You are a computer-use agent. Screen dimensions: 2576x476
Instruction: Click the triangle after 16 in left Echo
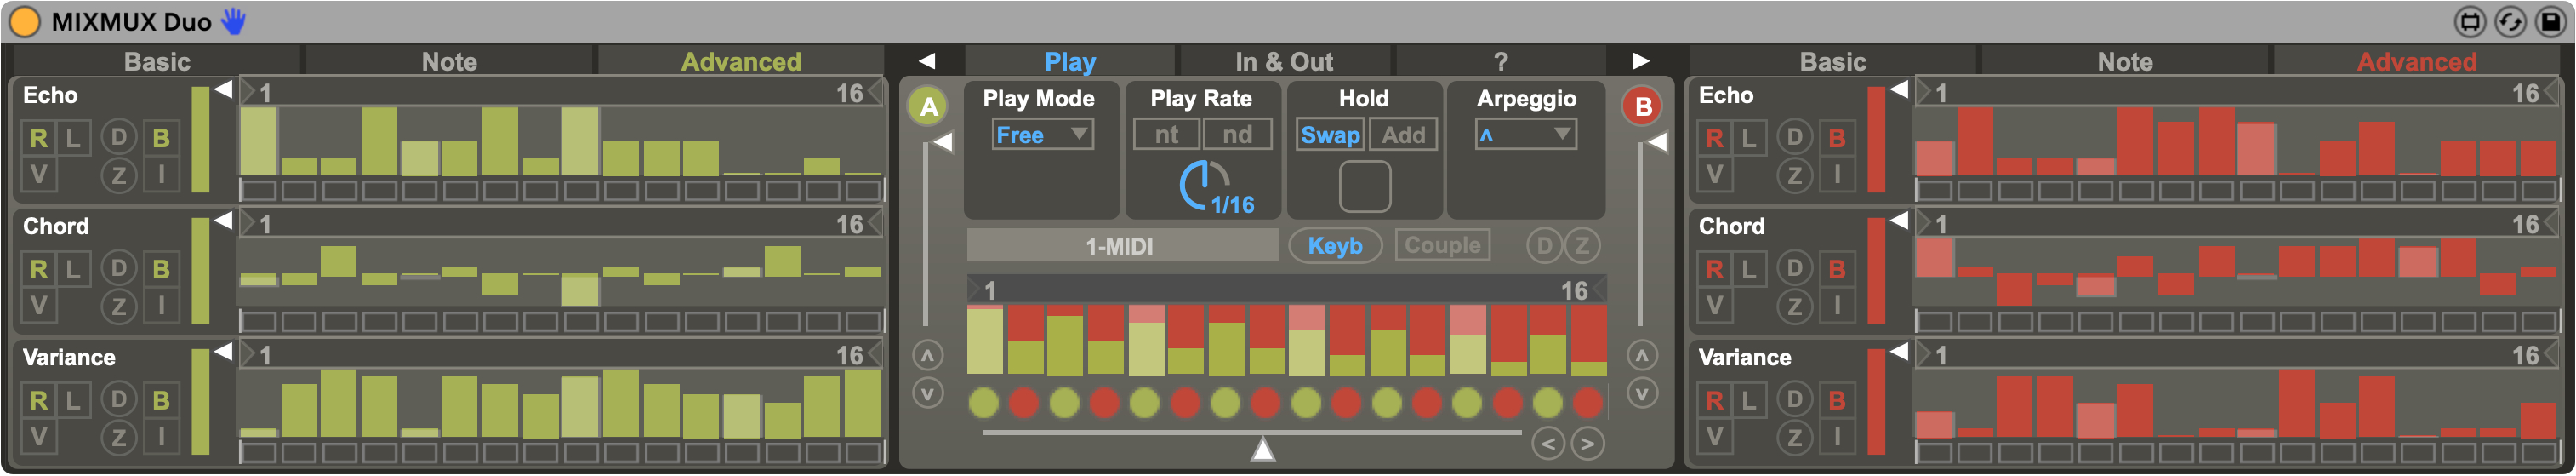875,92
